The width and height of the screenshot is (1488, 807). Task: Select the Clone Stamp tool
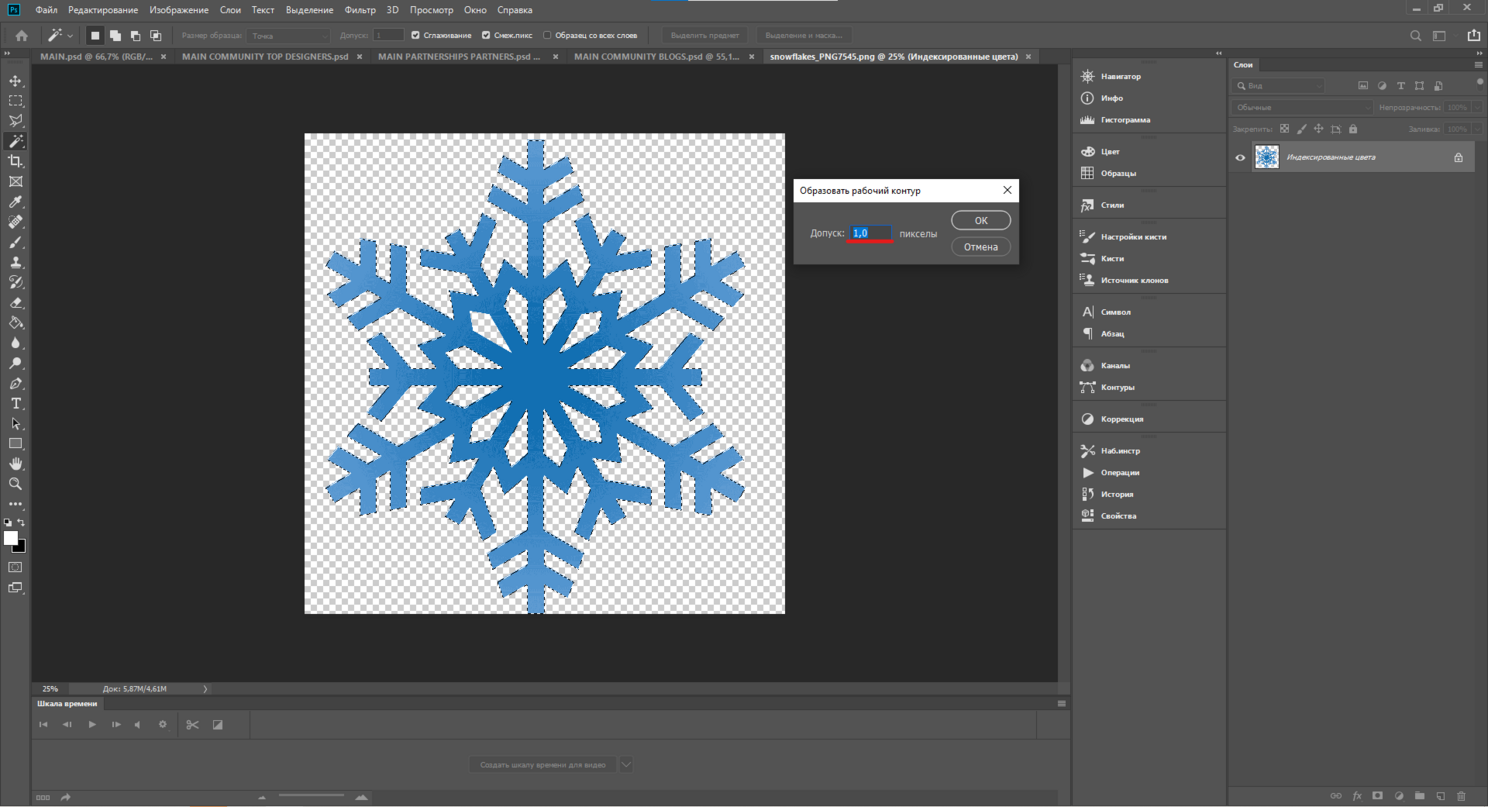pyautogui.click(x=16, y=262)
